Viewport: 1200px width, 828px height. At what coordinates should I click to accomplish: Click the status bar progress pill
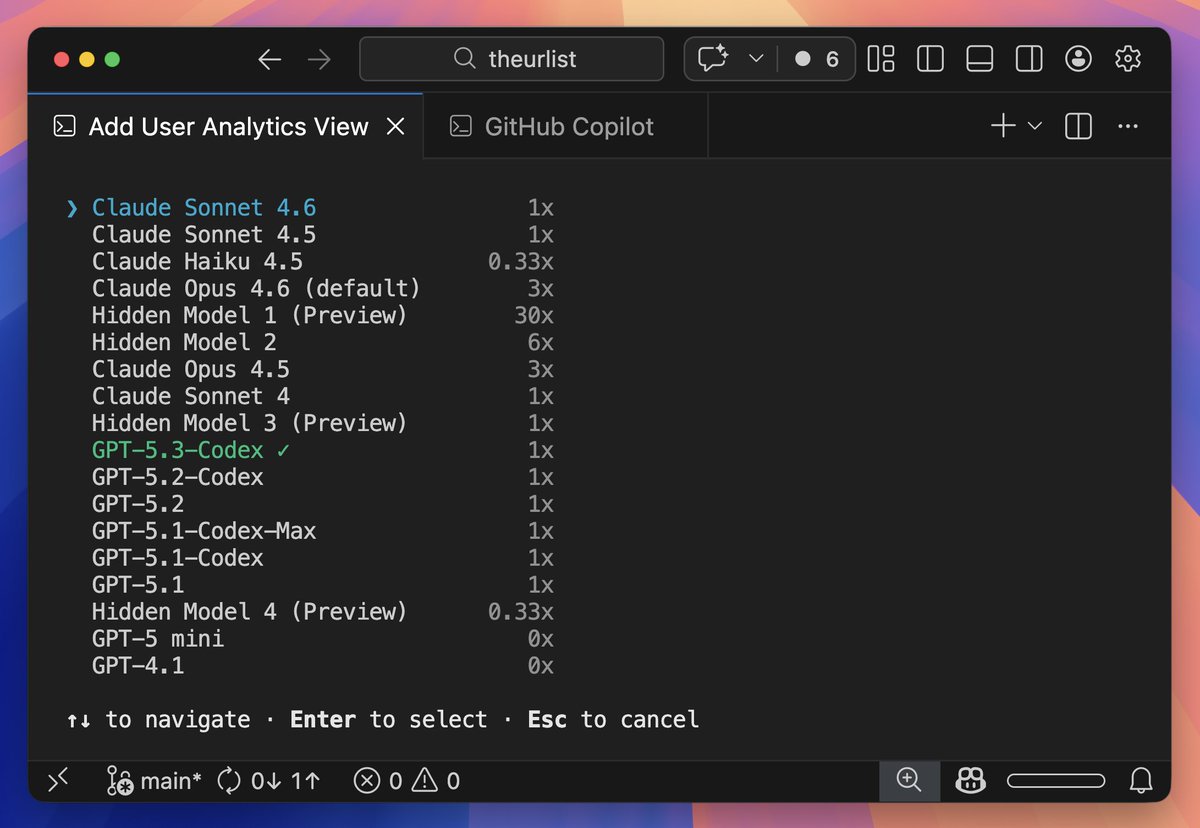point(1056,781)
